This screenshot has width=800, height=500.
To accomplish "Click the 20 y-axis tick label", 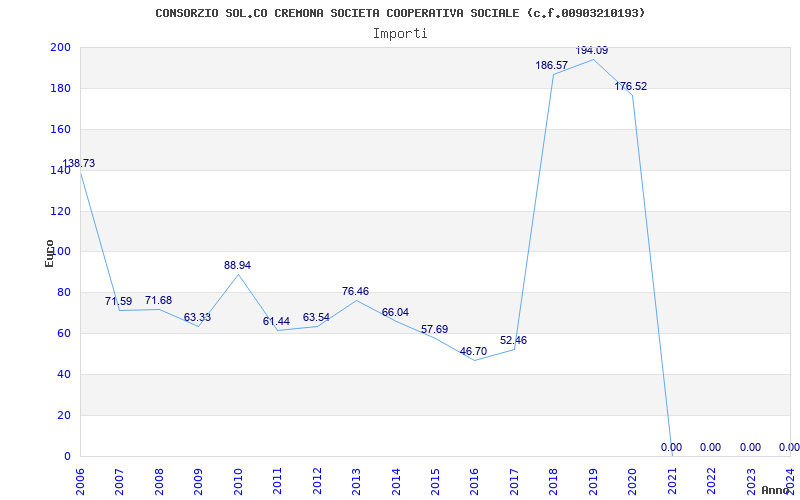I will [x=63, y=415].
